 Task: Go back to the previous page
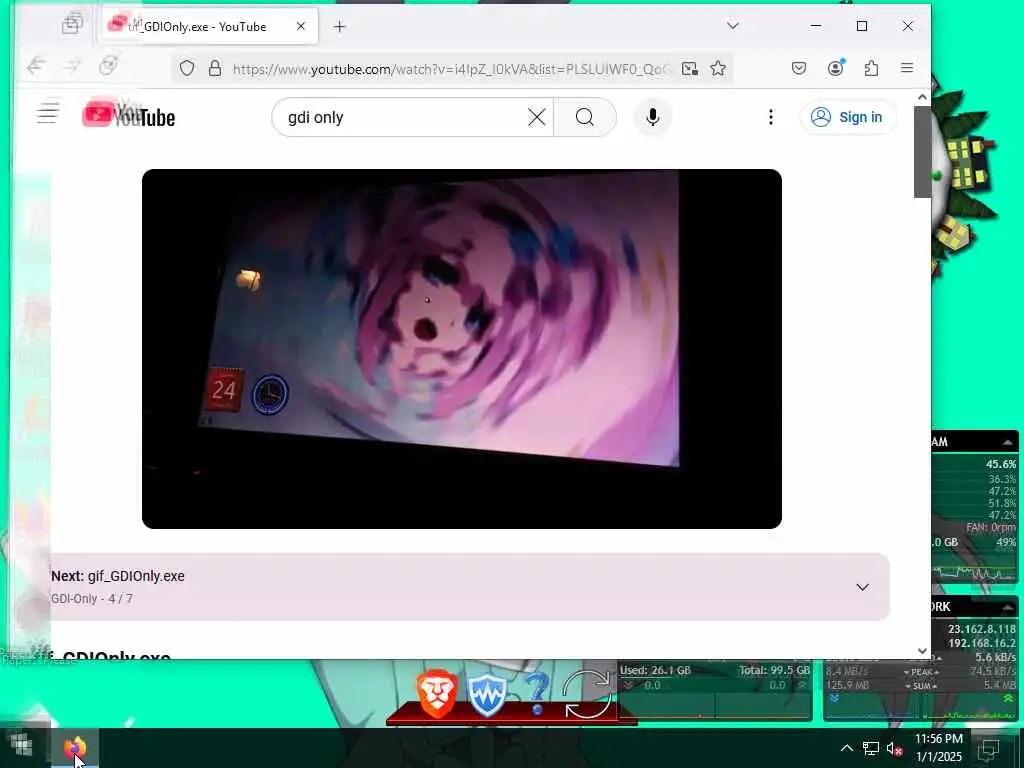point(36,67)
